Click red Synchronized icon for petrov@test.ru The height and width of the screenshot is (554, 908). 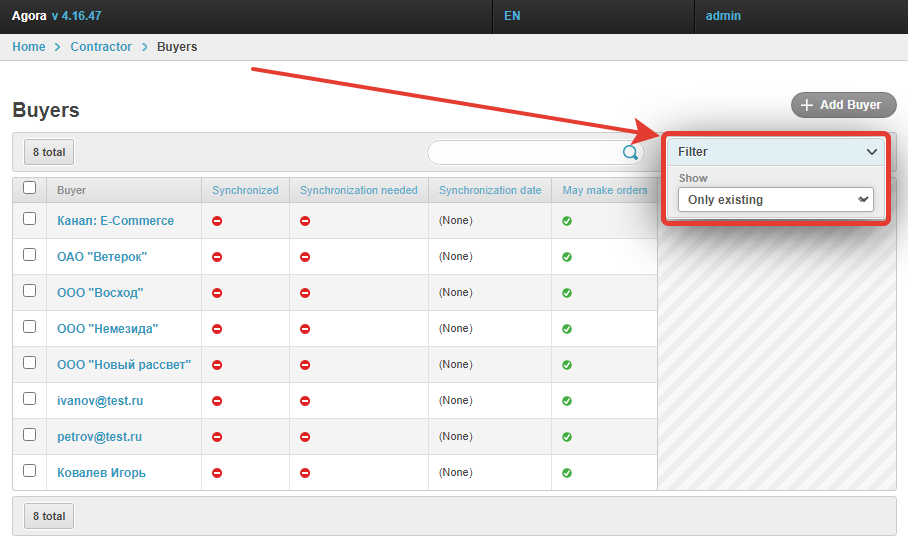[217, 437]
